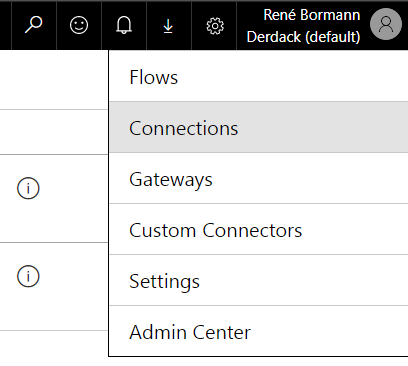Show info for the first listed row
This screenshot has width=408, height=366.
pyautogui.click(x=28, y=188)
